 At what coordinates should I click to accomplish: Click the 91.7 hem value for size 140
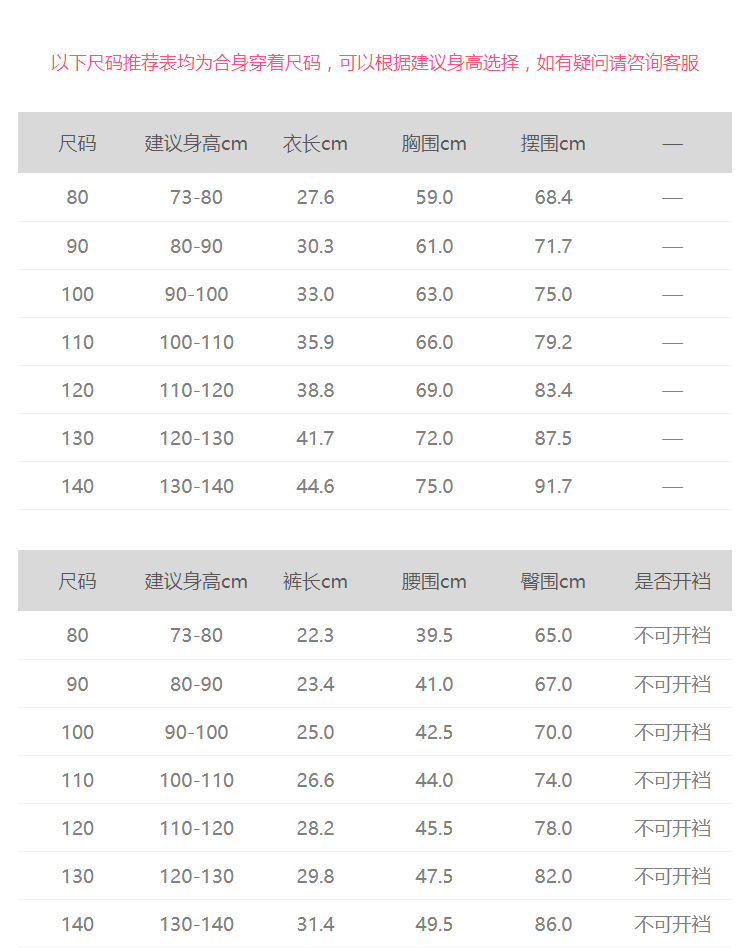[x=553, y=486]
